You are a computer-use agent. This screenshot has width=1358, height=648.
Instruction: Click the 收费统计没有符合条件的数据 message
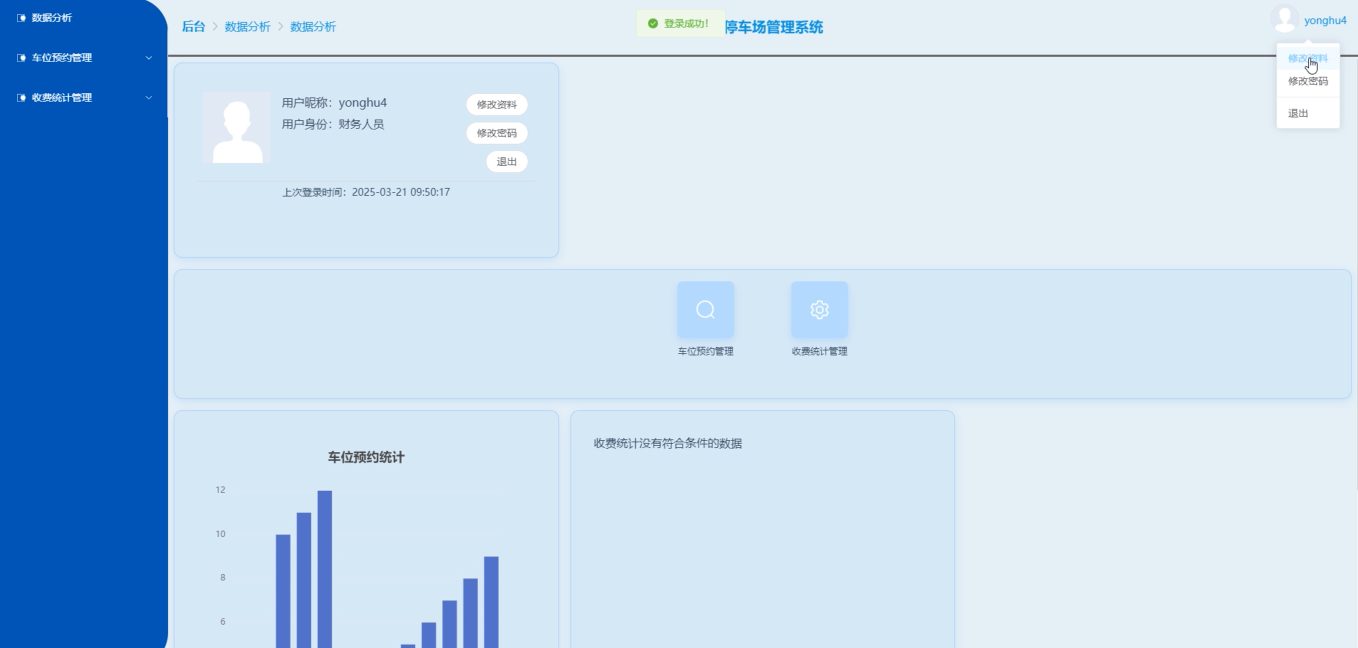coord(668,443)
